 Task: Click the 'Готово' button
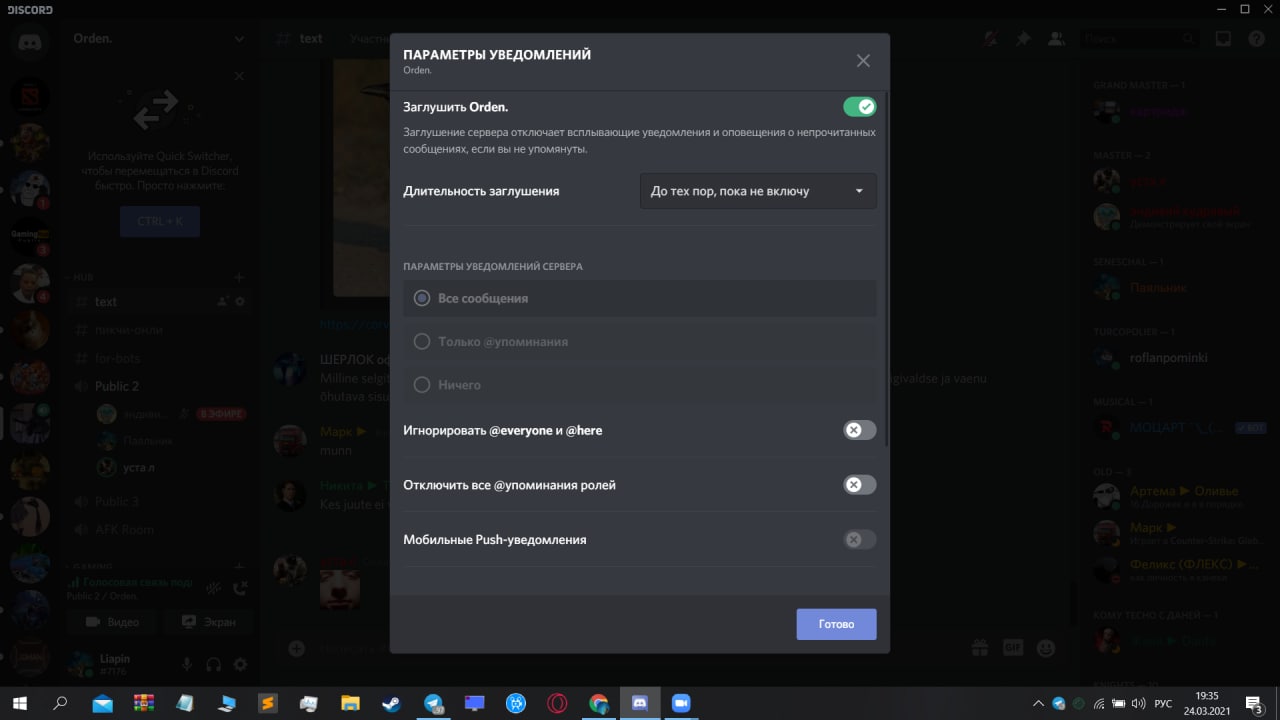(836, 624)
